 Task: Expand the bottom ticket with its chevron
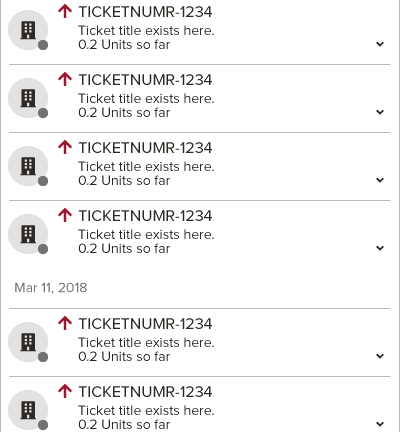pyautogui.click(x=380, y=424)
